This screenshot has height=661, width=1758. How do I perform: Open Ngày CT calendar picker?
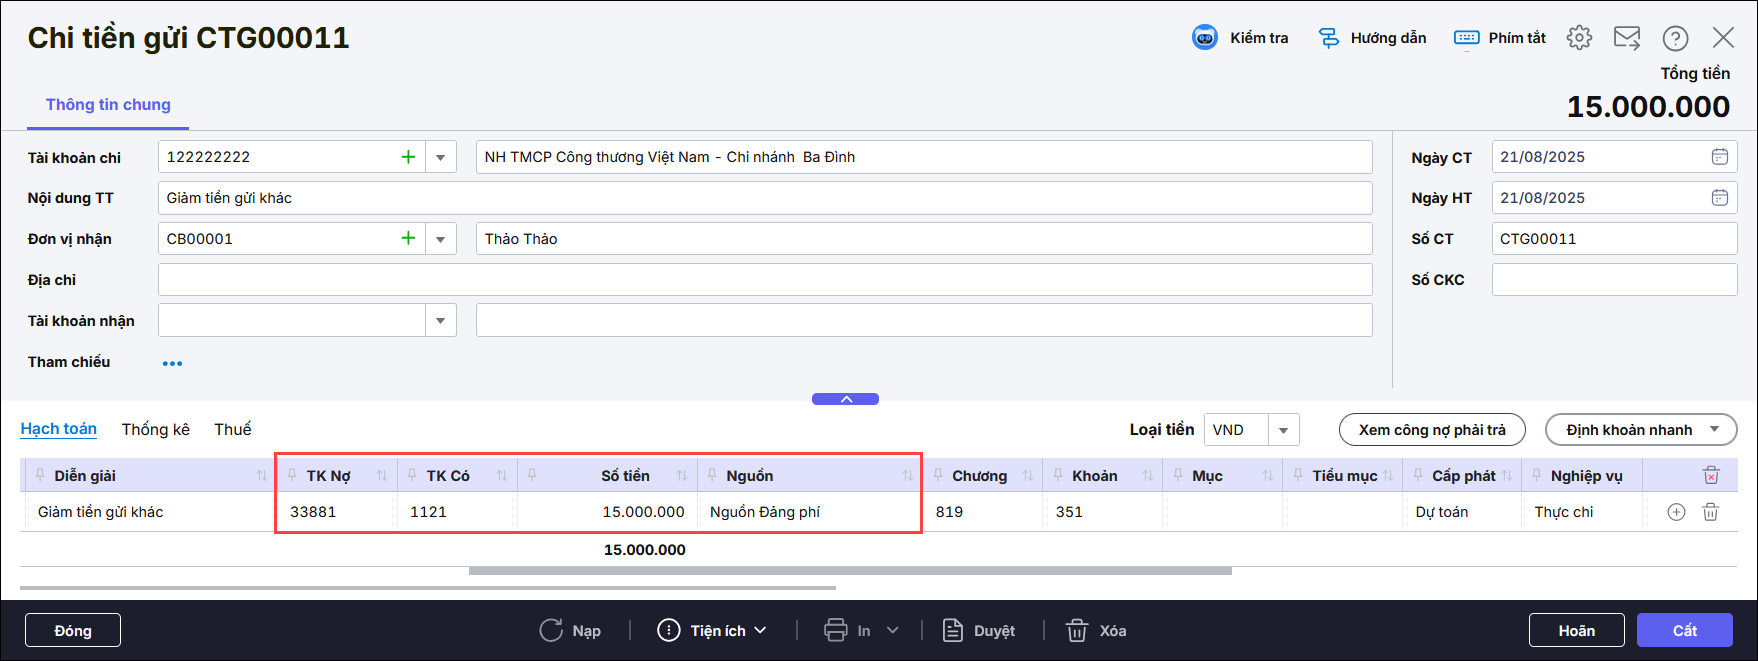coord(1719,157)
